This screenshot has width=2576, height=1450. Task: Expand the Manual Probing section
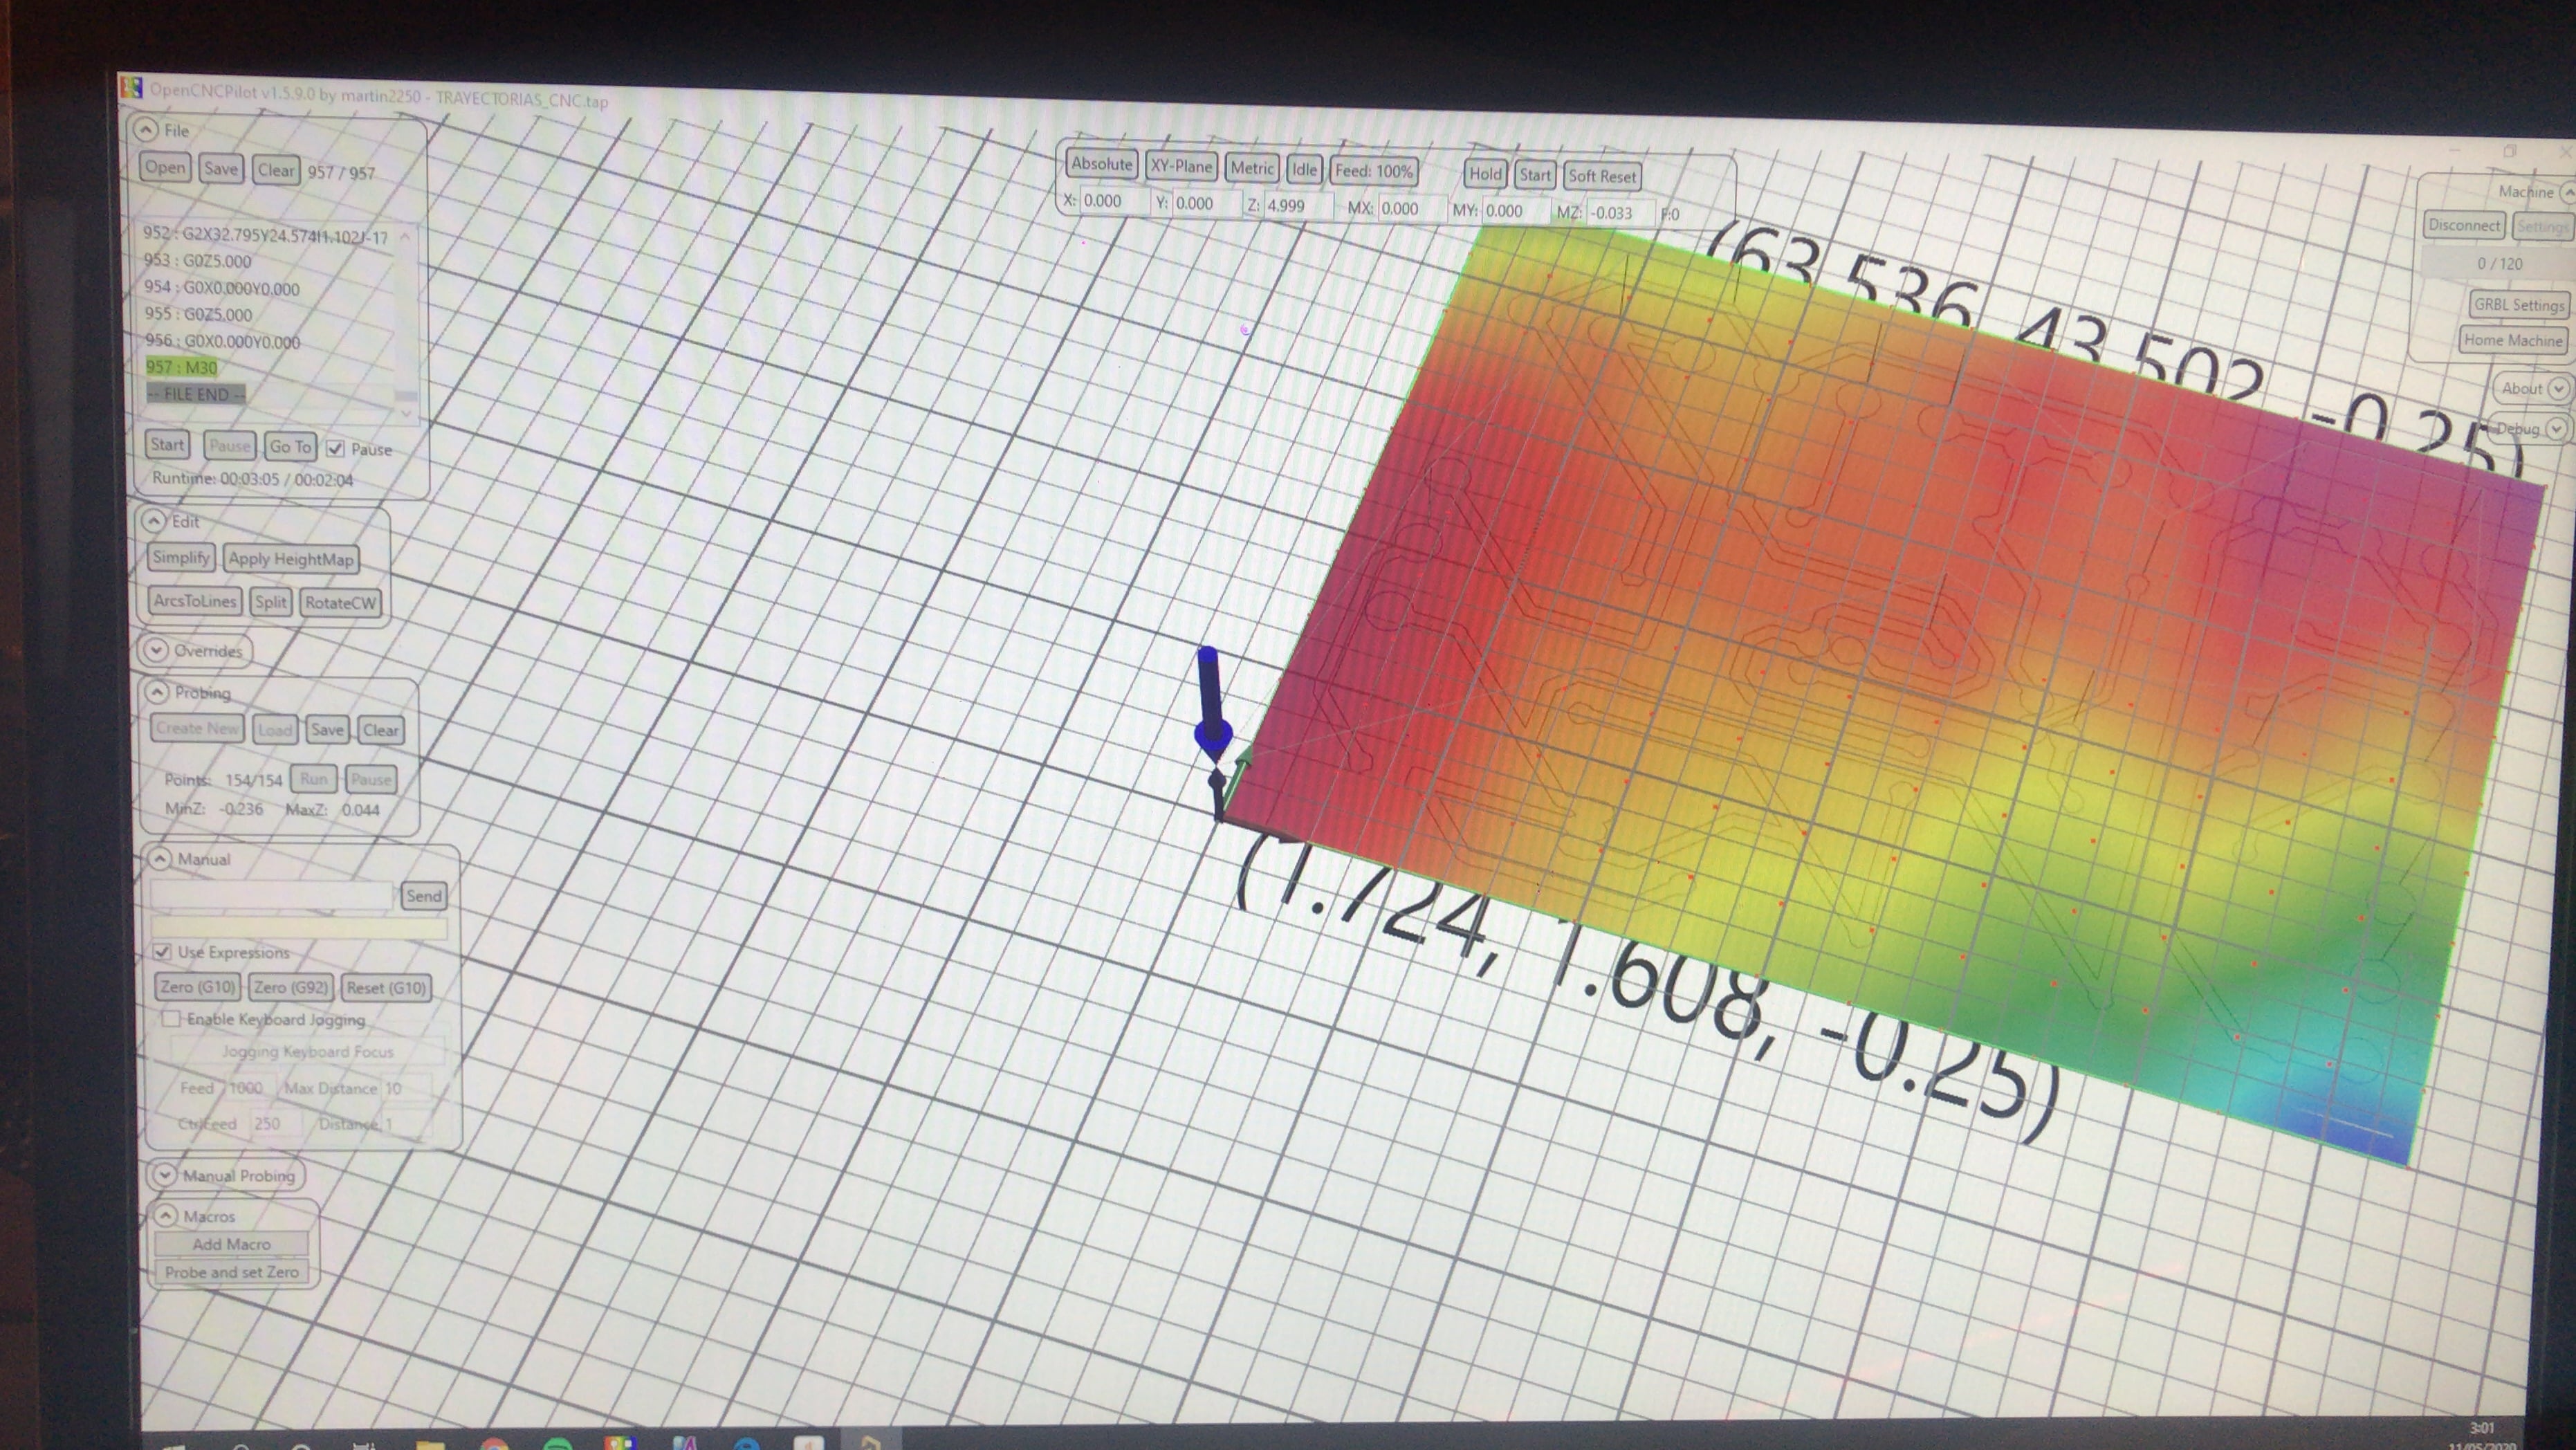164,1175
